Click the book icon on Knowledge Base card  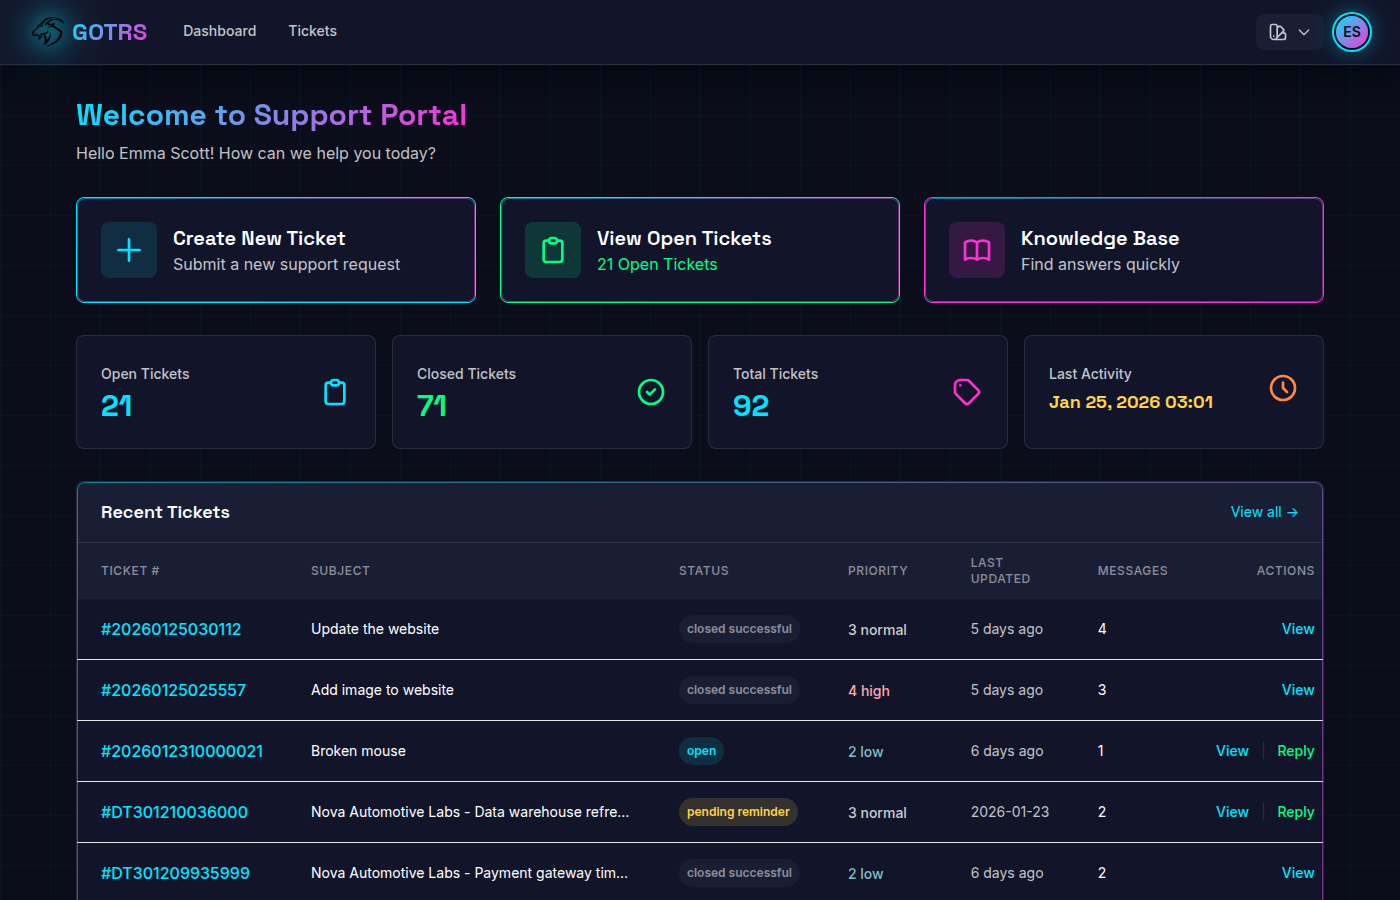(x=976, y=250)
